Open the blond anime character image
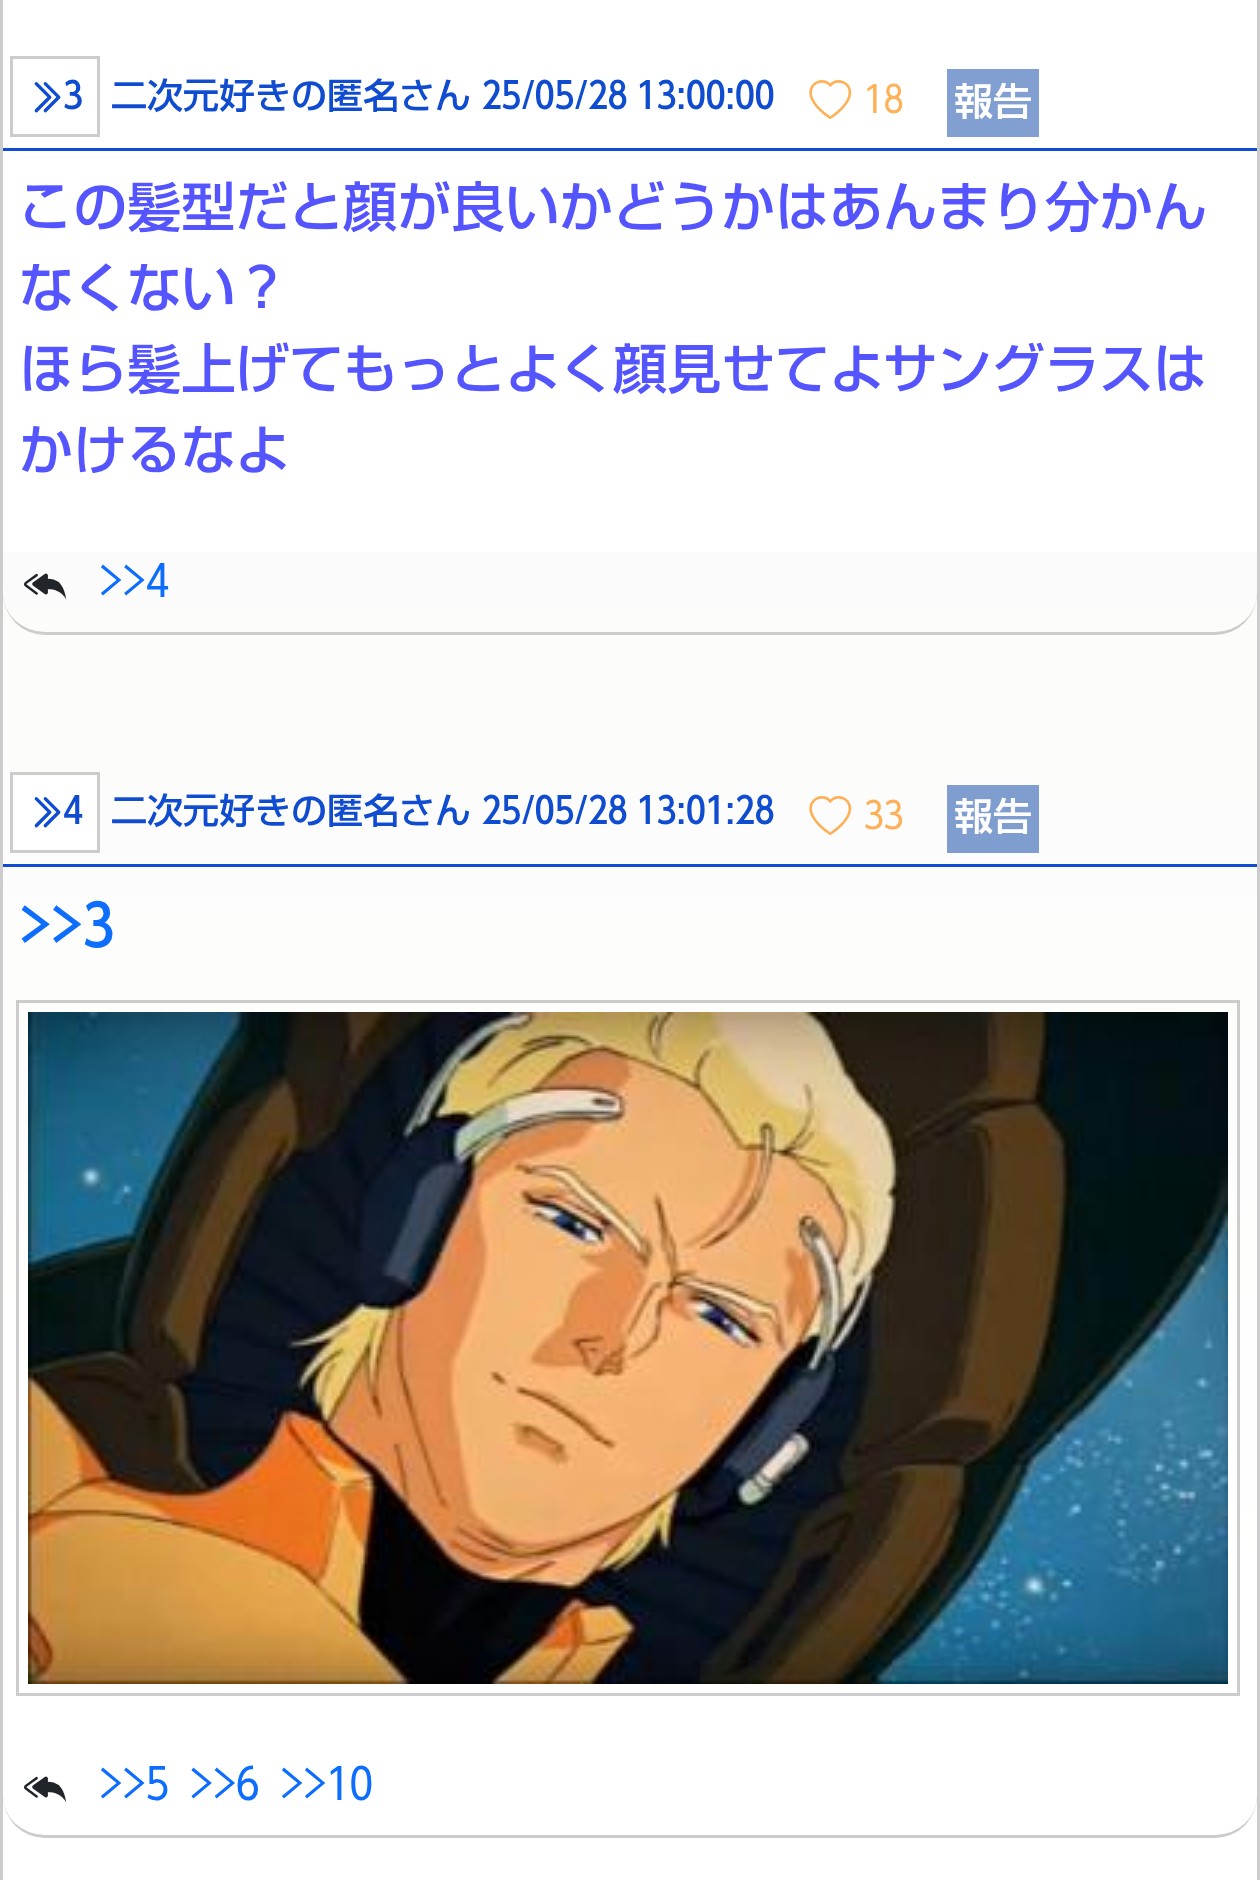Screen dimensions: 1260x1880 tap(628, 1348)
